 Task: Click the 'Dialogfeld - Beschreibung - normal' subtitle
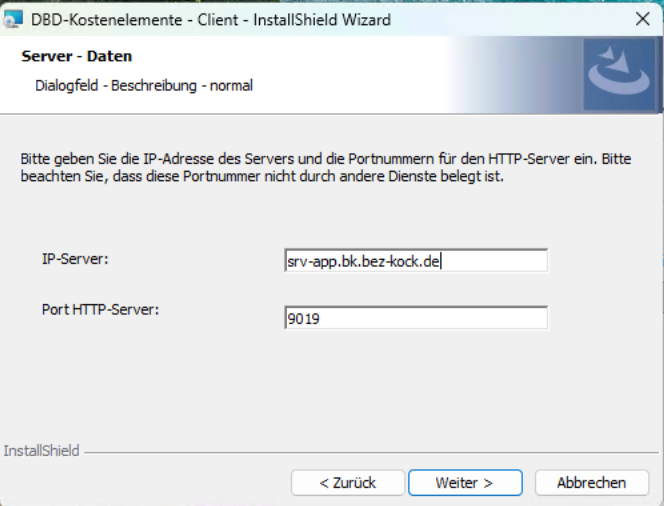pos(144,86)
